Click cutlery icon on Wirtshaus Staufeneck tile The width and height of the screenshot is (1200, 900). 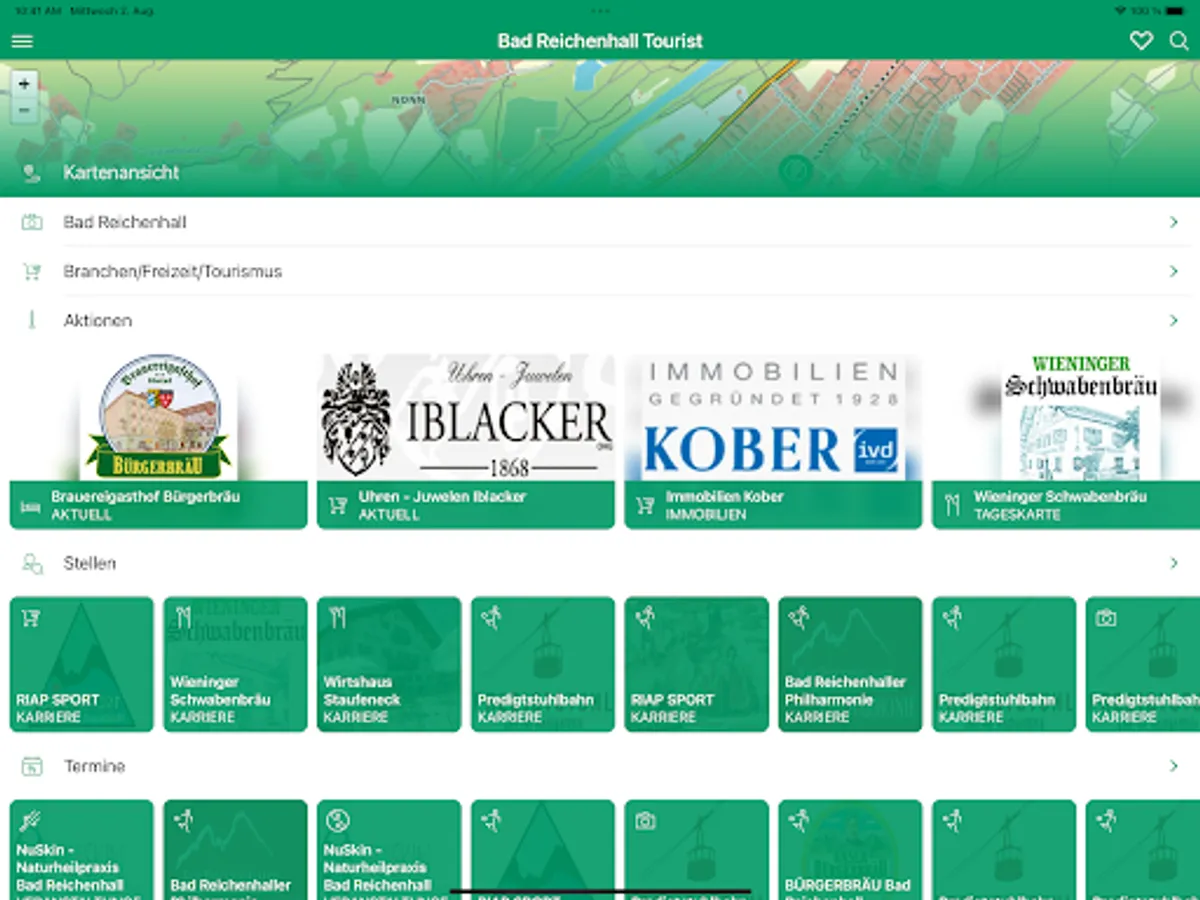click(x=337, y=617)
